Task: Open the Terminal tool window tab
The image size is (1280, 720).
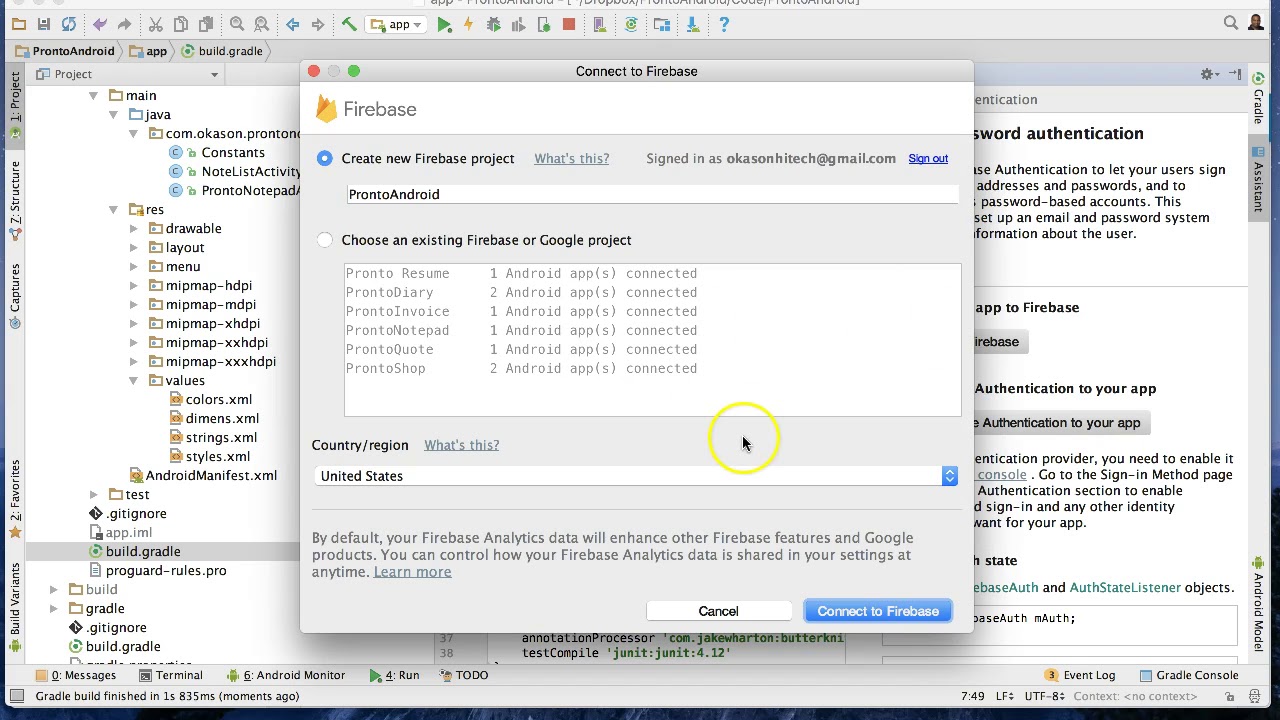Action: point(170,675)
